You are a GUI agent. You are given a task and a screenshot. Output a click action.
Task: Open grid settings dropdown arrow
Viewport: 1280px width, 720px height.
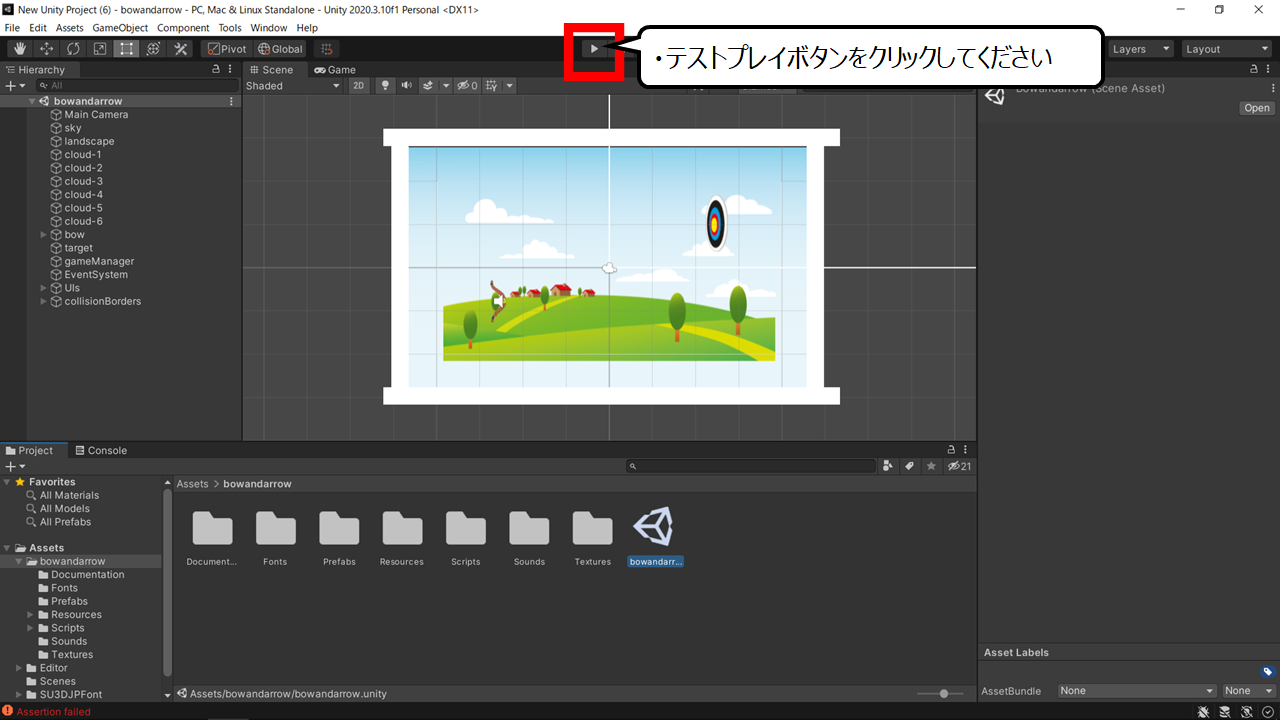pos(509,86)
